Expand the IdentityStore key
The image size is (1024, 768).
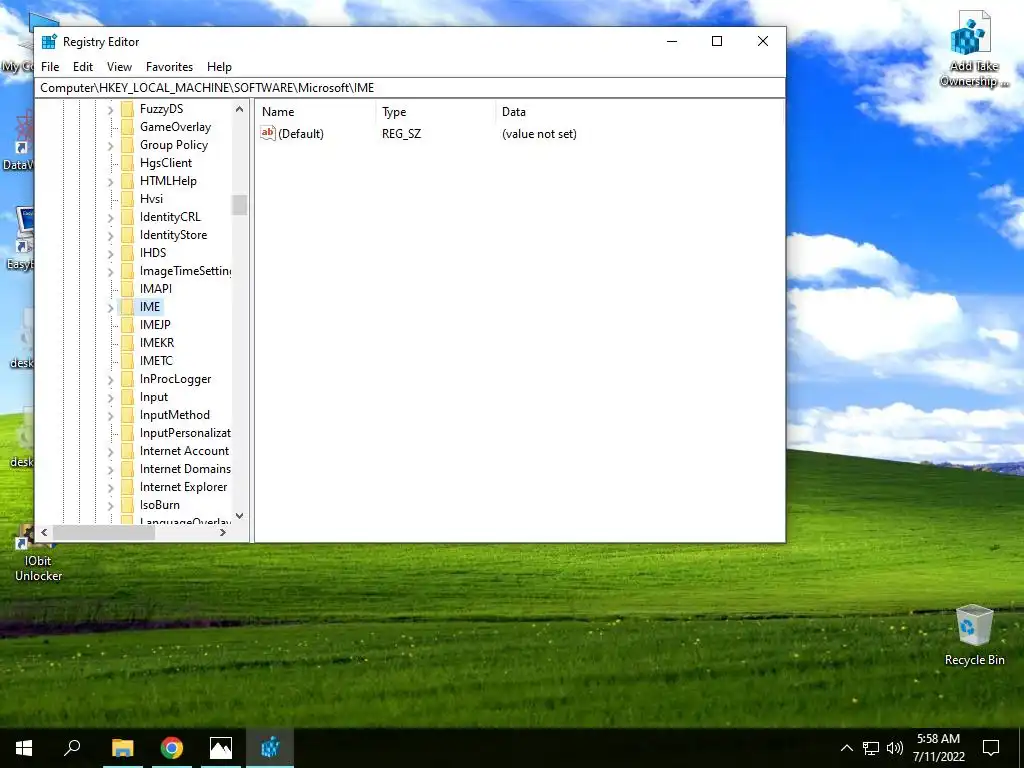[x=110, y=236]
